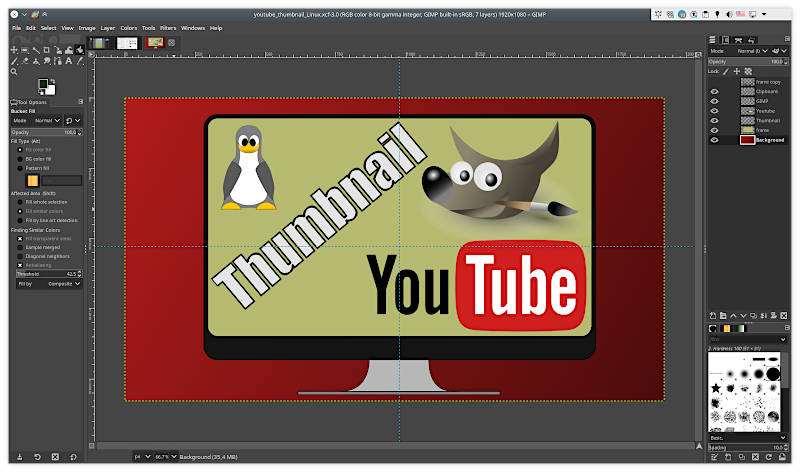This screenshot has height=472, width=800.
Task: Lower the selected layer one step
Action: point(743,315)
